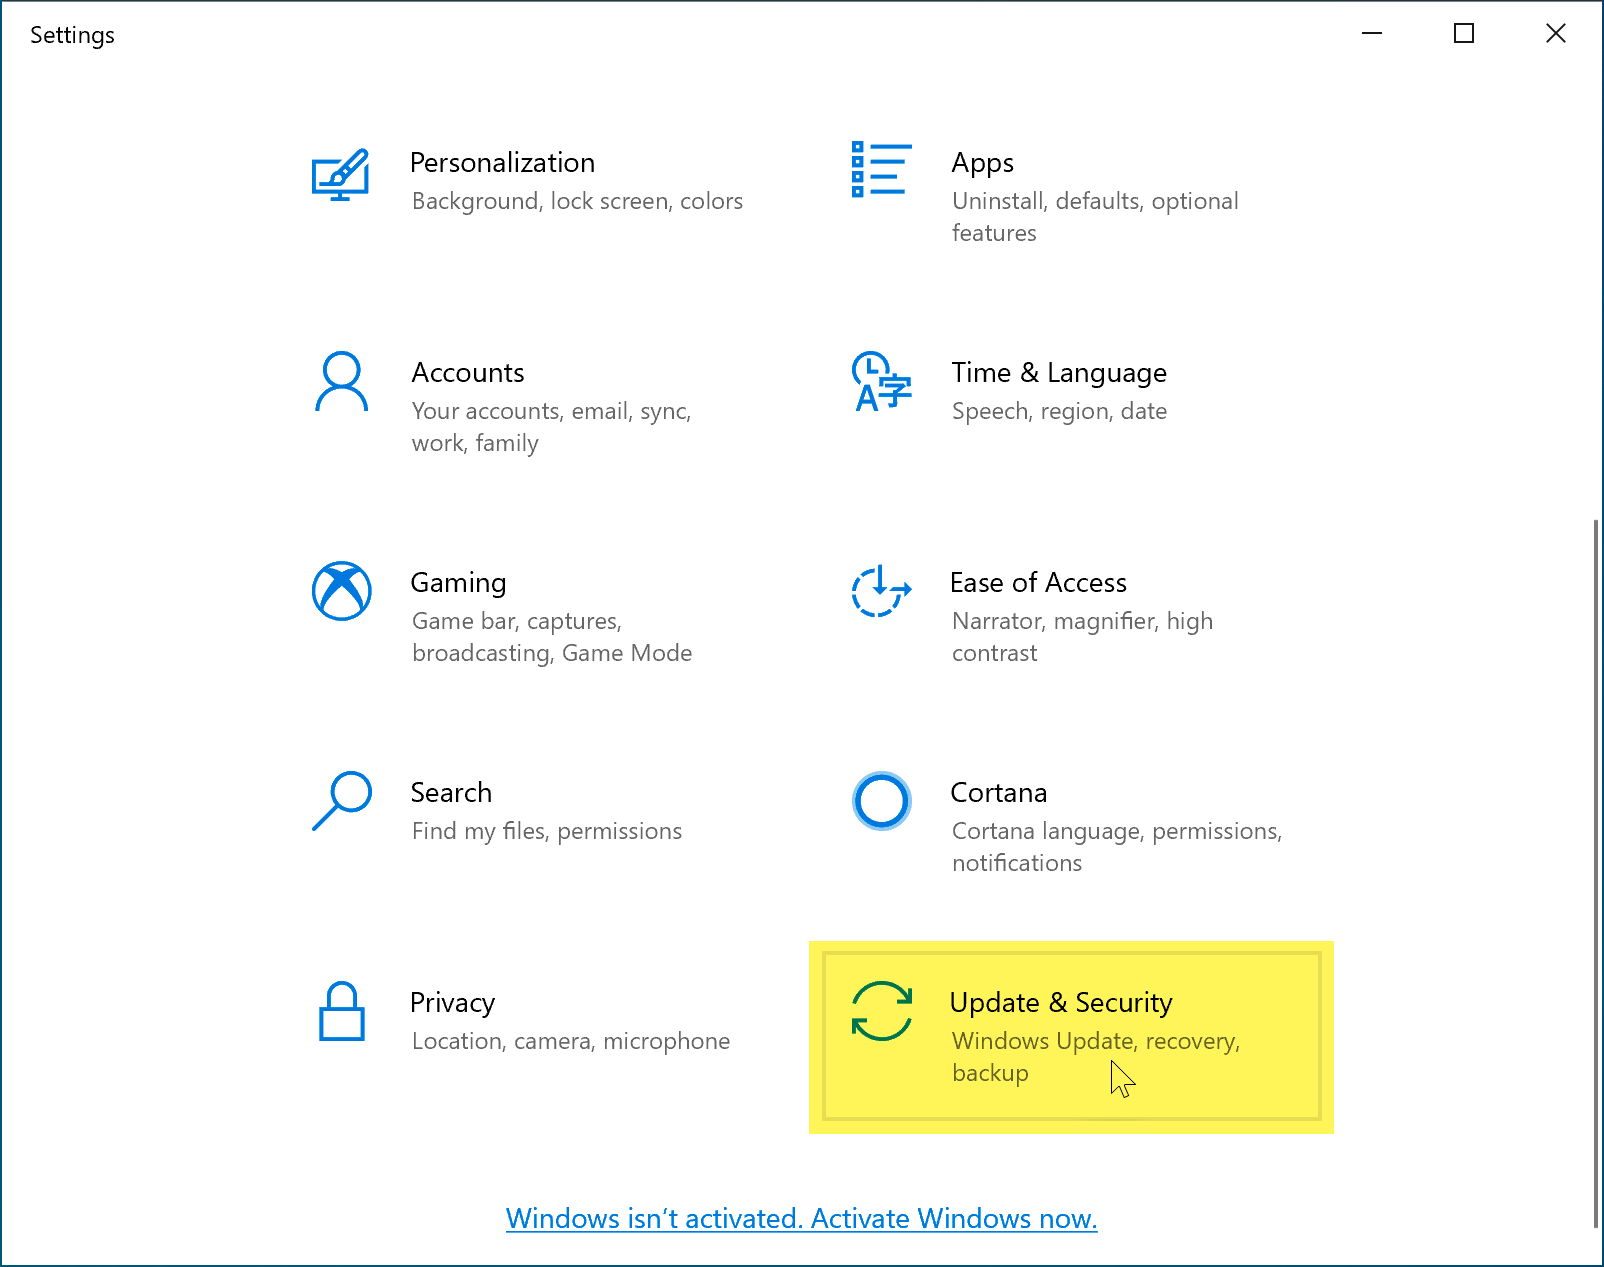
Task: Open Personalization settings title
Action: coord(502,163)
